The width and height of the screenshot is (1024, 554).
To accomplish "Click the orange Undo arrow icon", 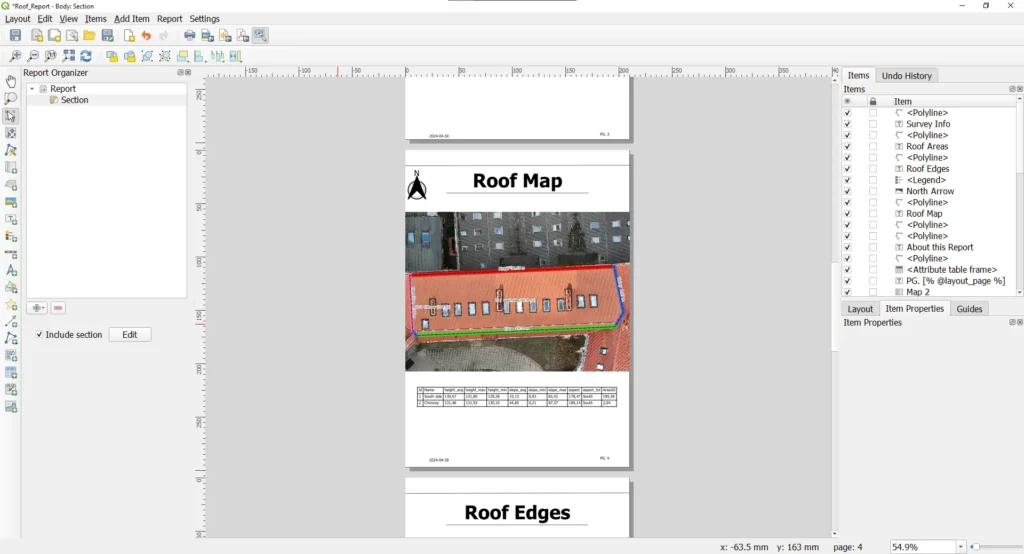I will (146, 35).
